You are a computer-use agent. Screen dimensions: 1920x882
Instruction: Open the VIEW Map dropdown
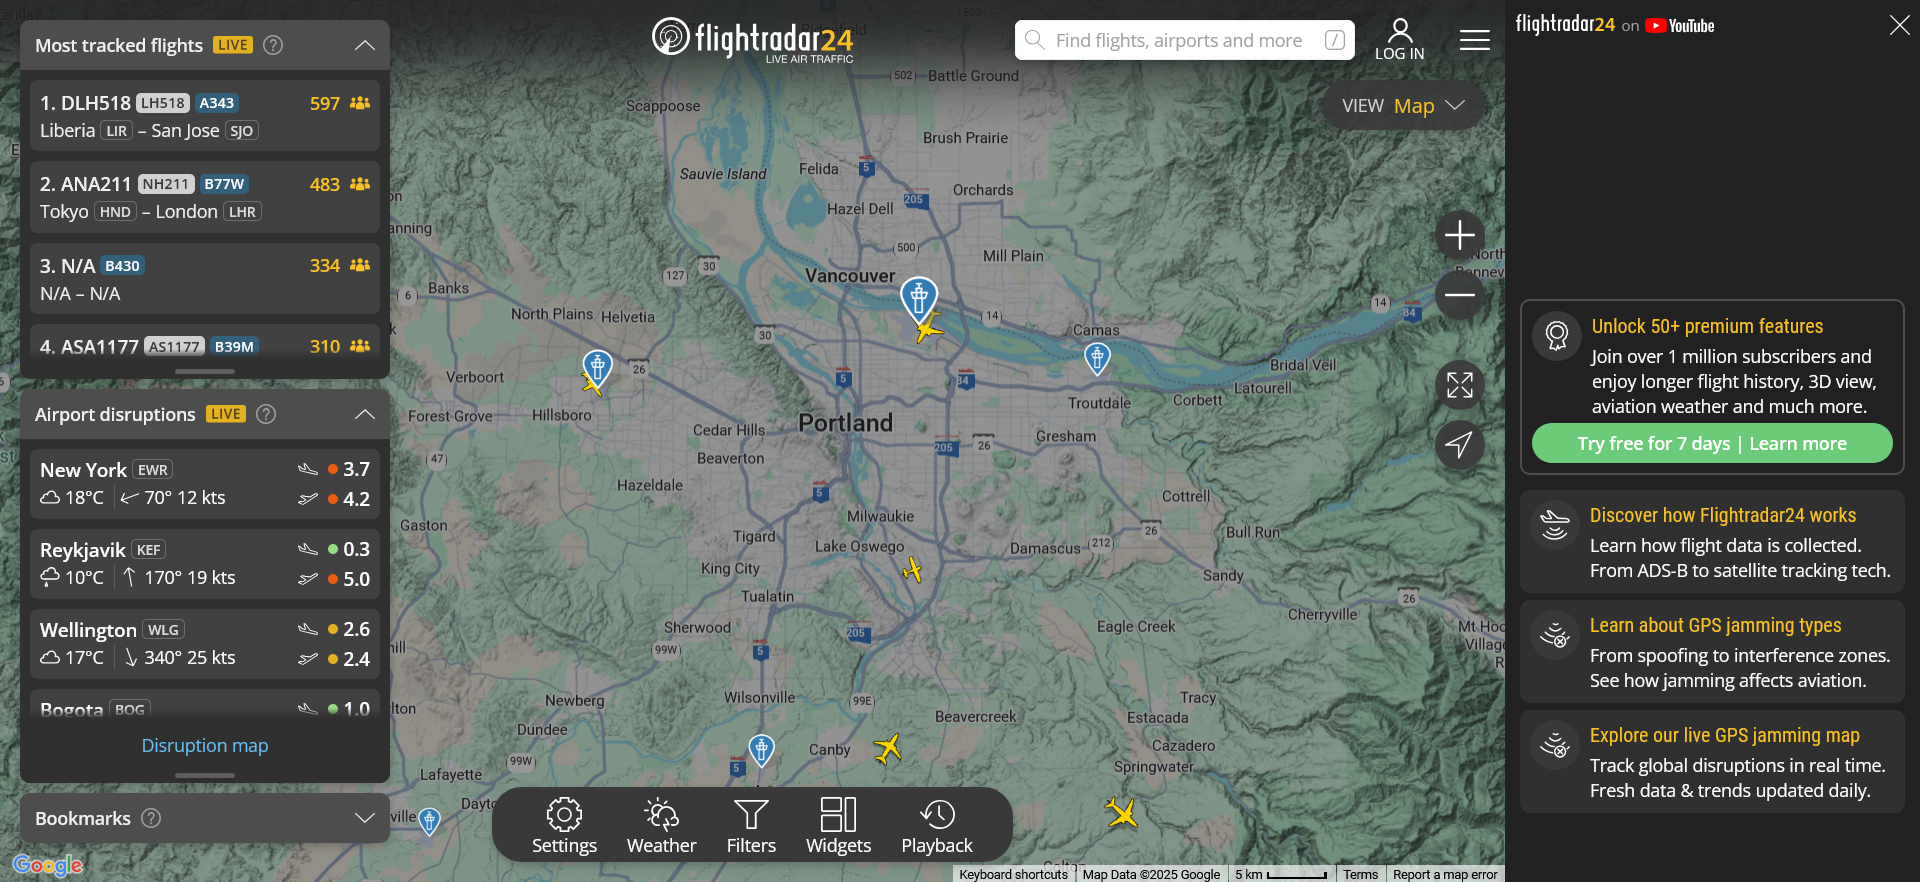click(x=1403, y=106)
